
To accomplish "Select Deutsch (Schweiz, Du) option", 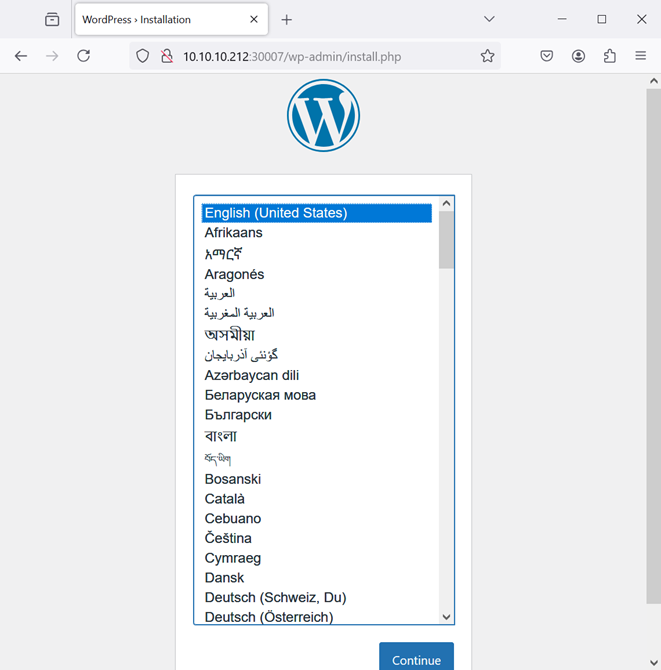I will 317,597.
